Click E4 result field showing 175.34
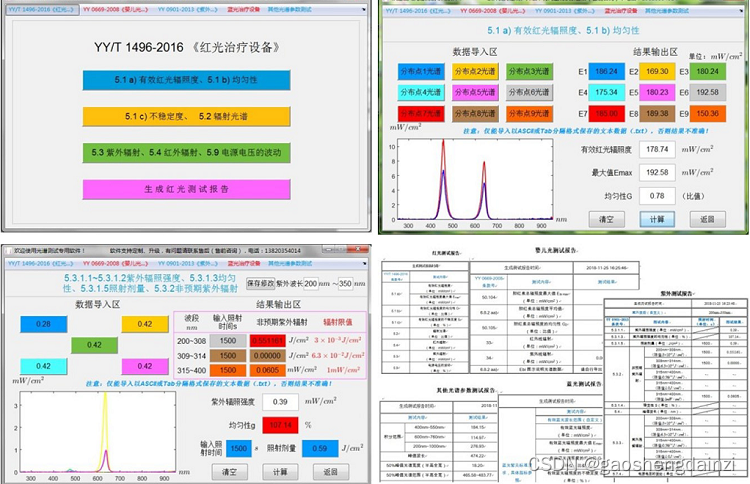Image resolution: width=750 pixels, height=484 pixels. click(x=607, y=92)
